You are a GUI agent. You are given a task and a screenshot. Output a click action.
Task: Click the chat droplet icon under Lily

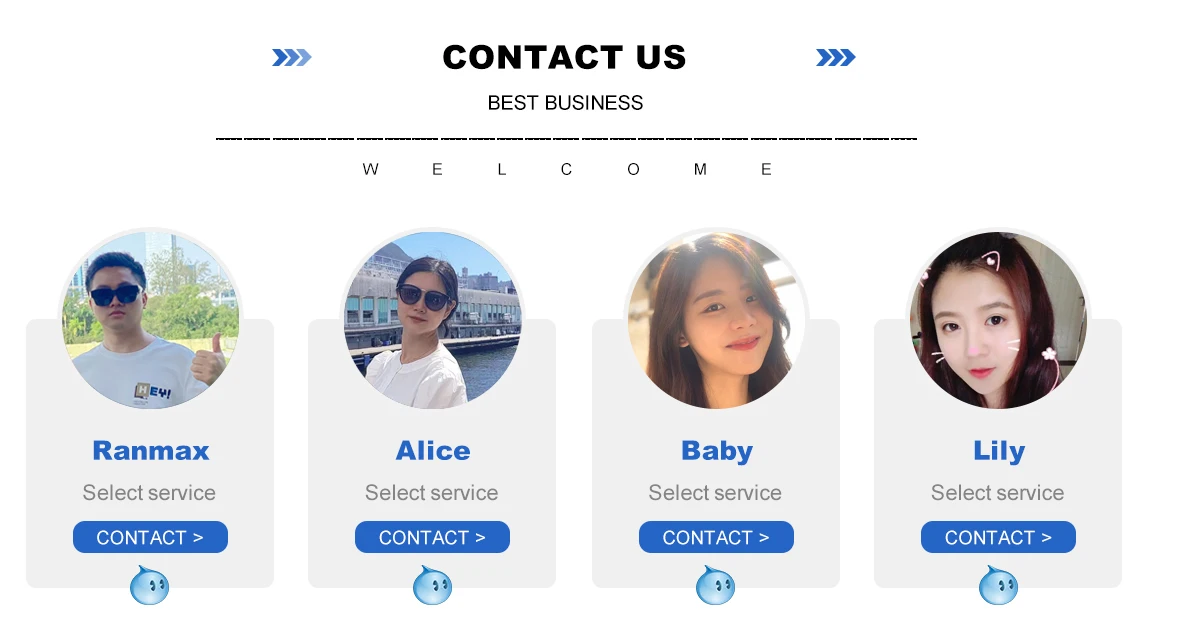click(x=999, y=585)
